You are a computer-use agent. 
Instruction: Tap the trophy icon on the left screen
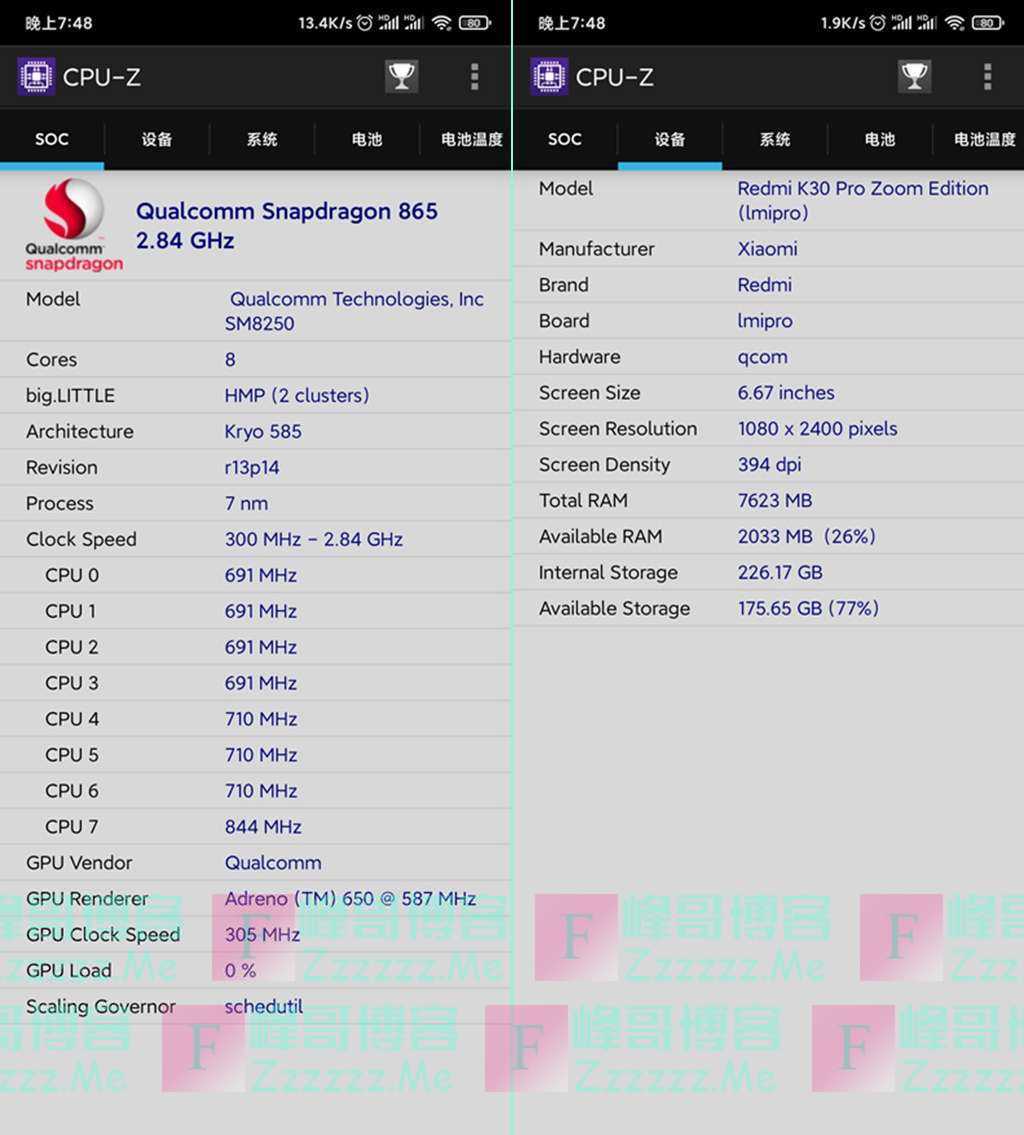(x=401, y=77)
